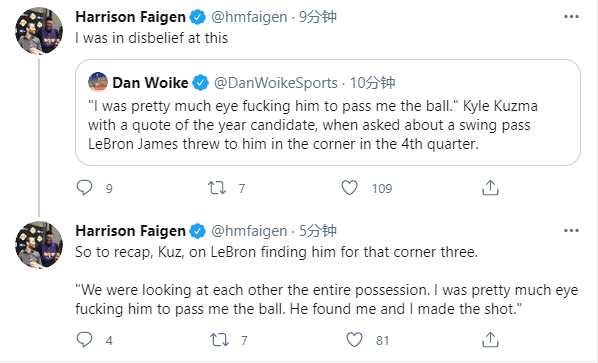Open @DanWoikeSports handle link
The width and height of the screenshot is (598, 363).
click(x=275, y=83)
